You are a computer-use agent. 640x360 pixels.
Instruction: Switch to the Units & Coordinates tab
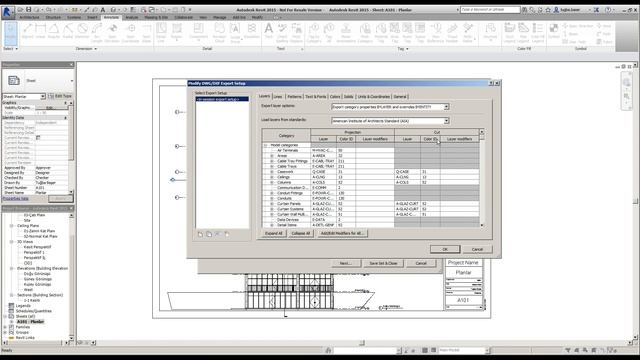click(373, 97)
